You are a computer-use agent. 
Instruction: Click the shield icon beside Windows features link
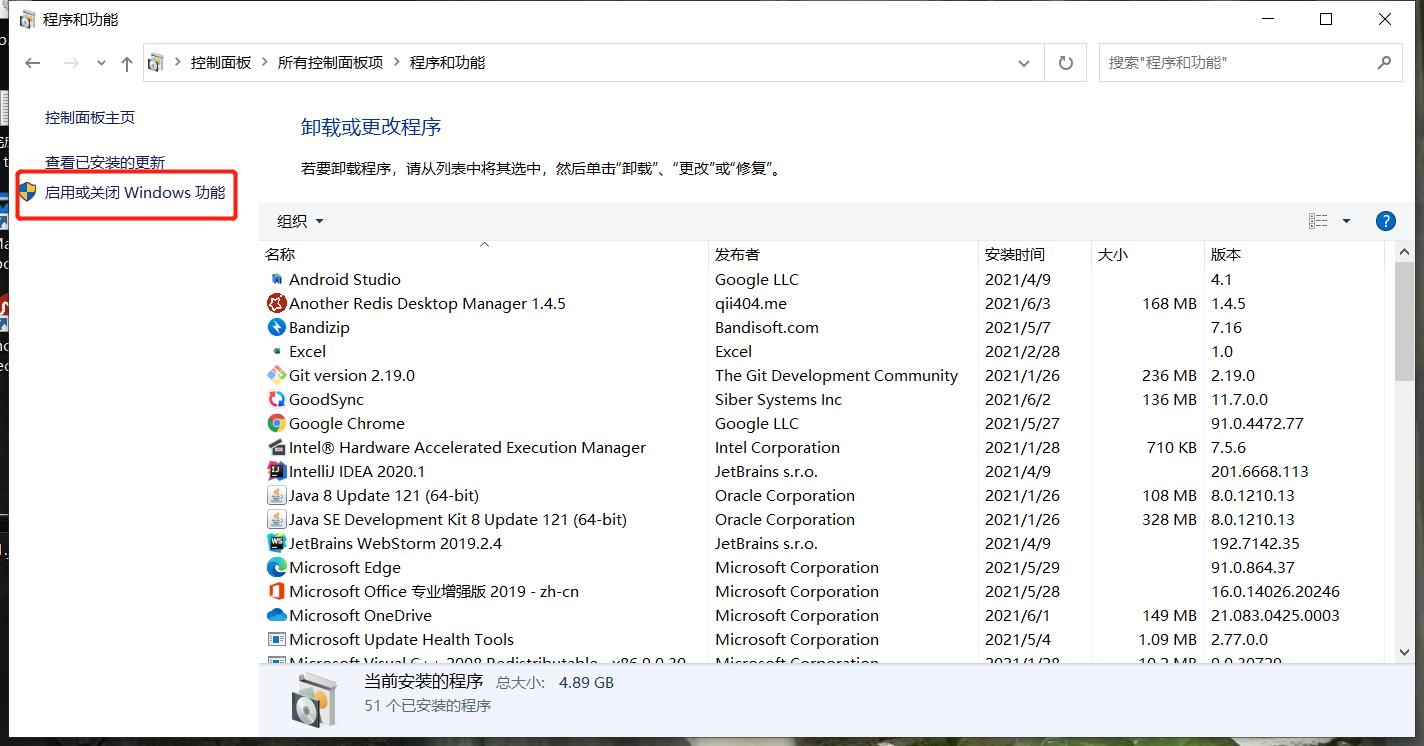[28, 192]
